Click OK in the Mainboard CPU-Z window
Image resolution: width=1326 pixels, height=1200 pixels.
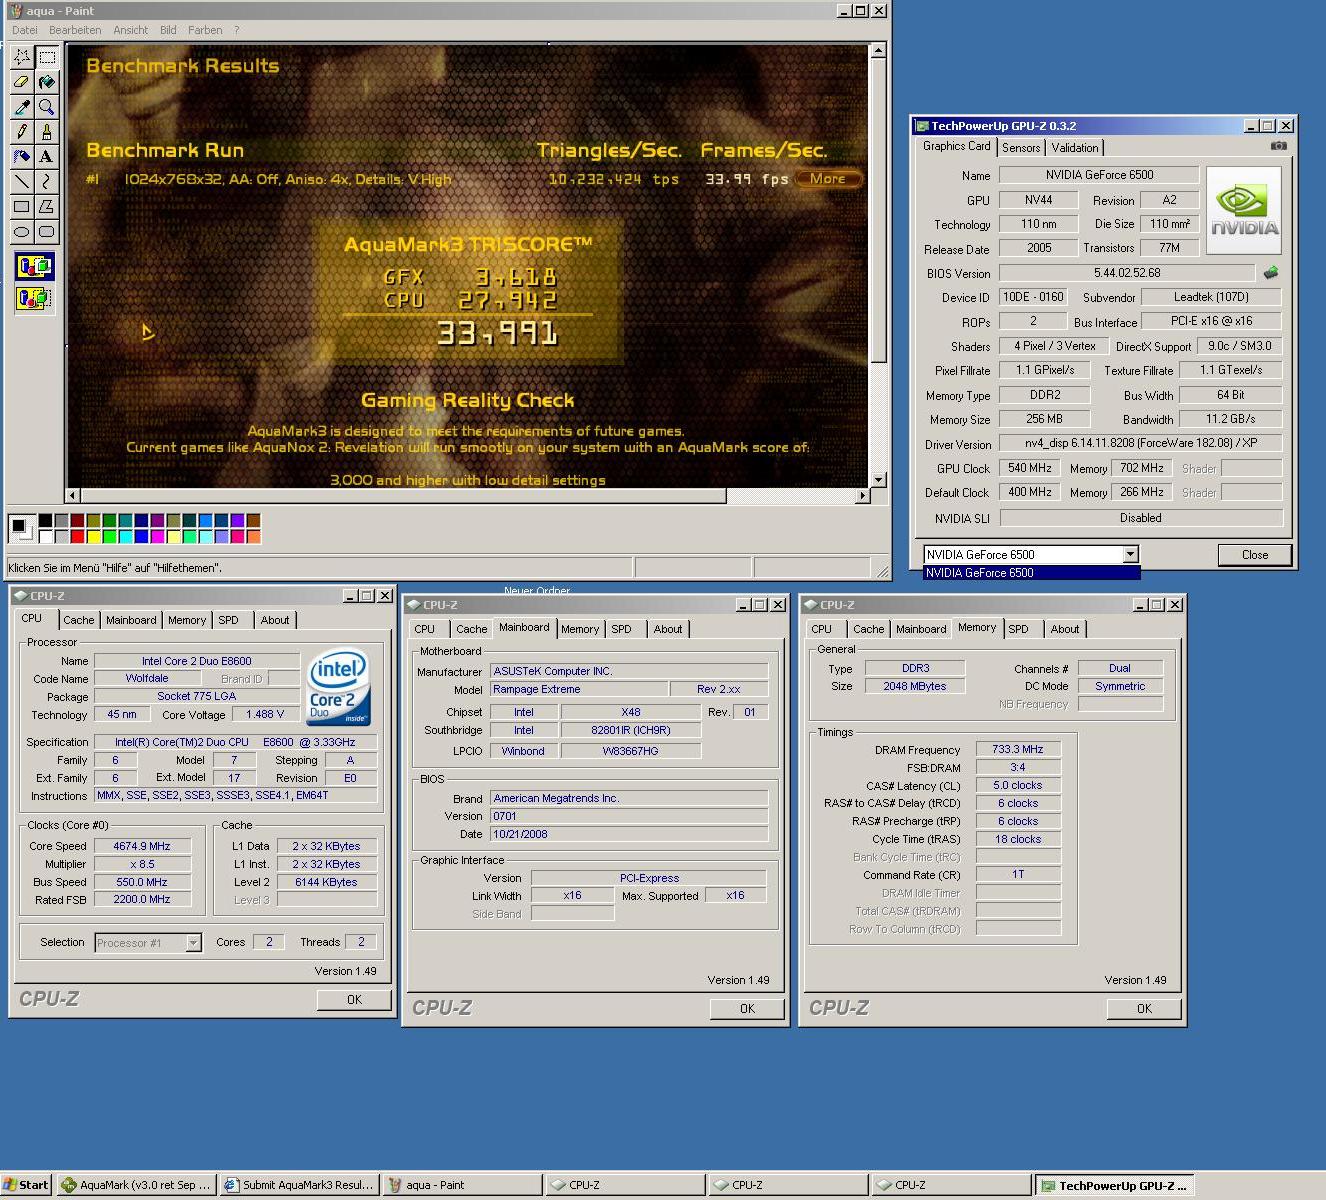point(747,1009)
